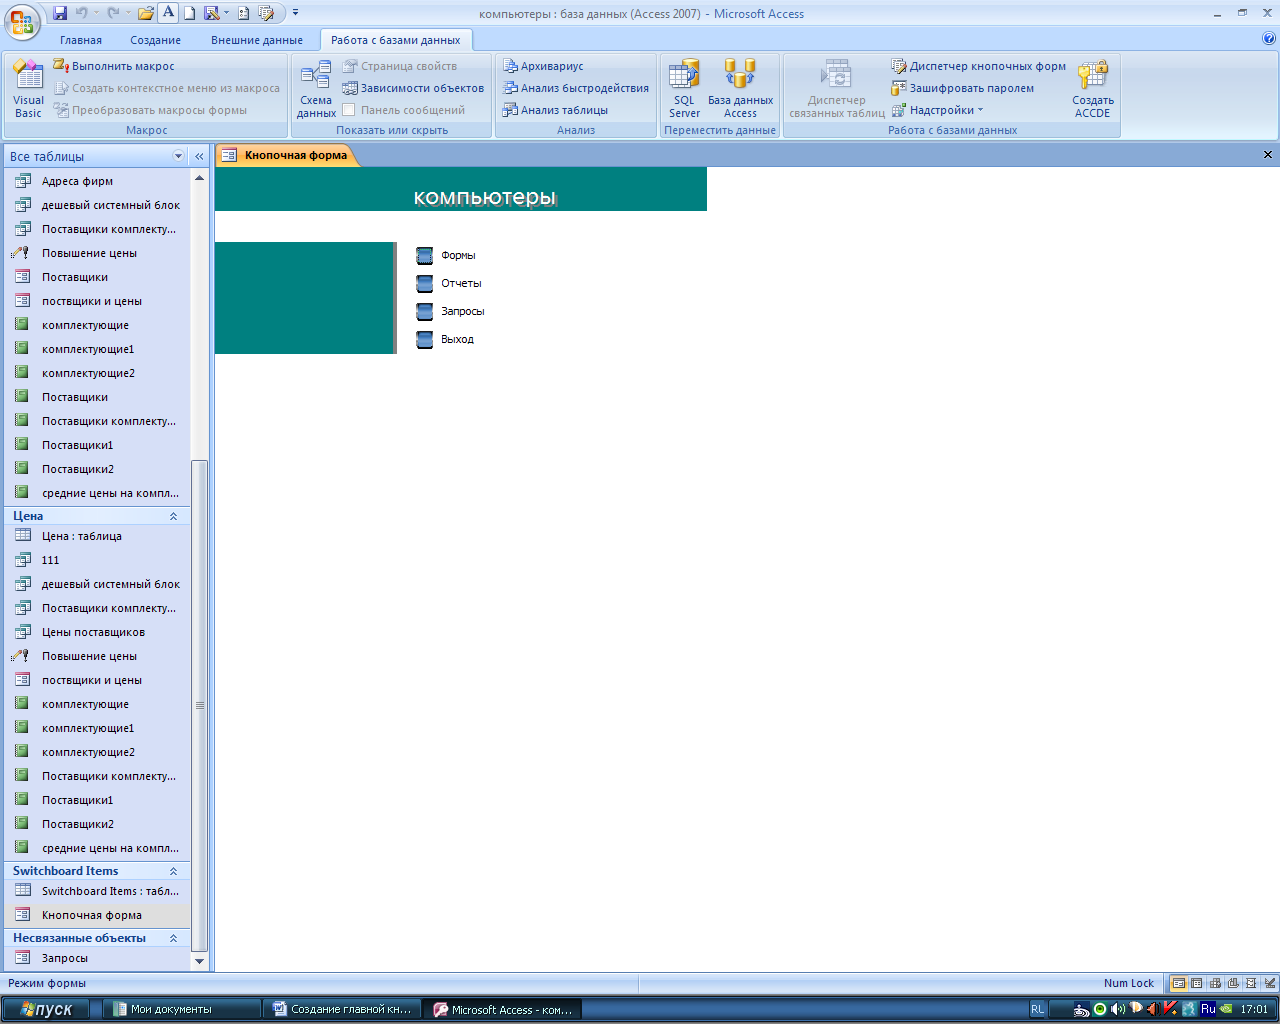Click the navigation pane scrollbar thumb

coord(199,705)
